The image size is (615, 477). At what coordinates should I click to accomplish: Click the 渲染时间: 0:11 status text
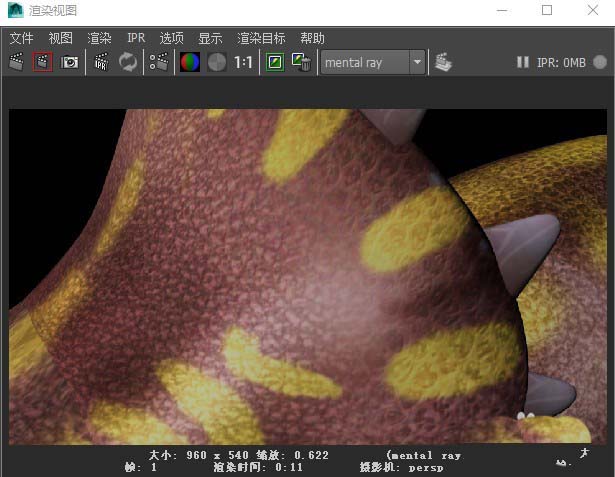point(258,467)
